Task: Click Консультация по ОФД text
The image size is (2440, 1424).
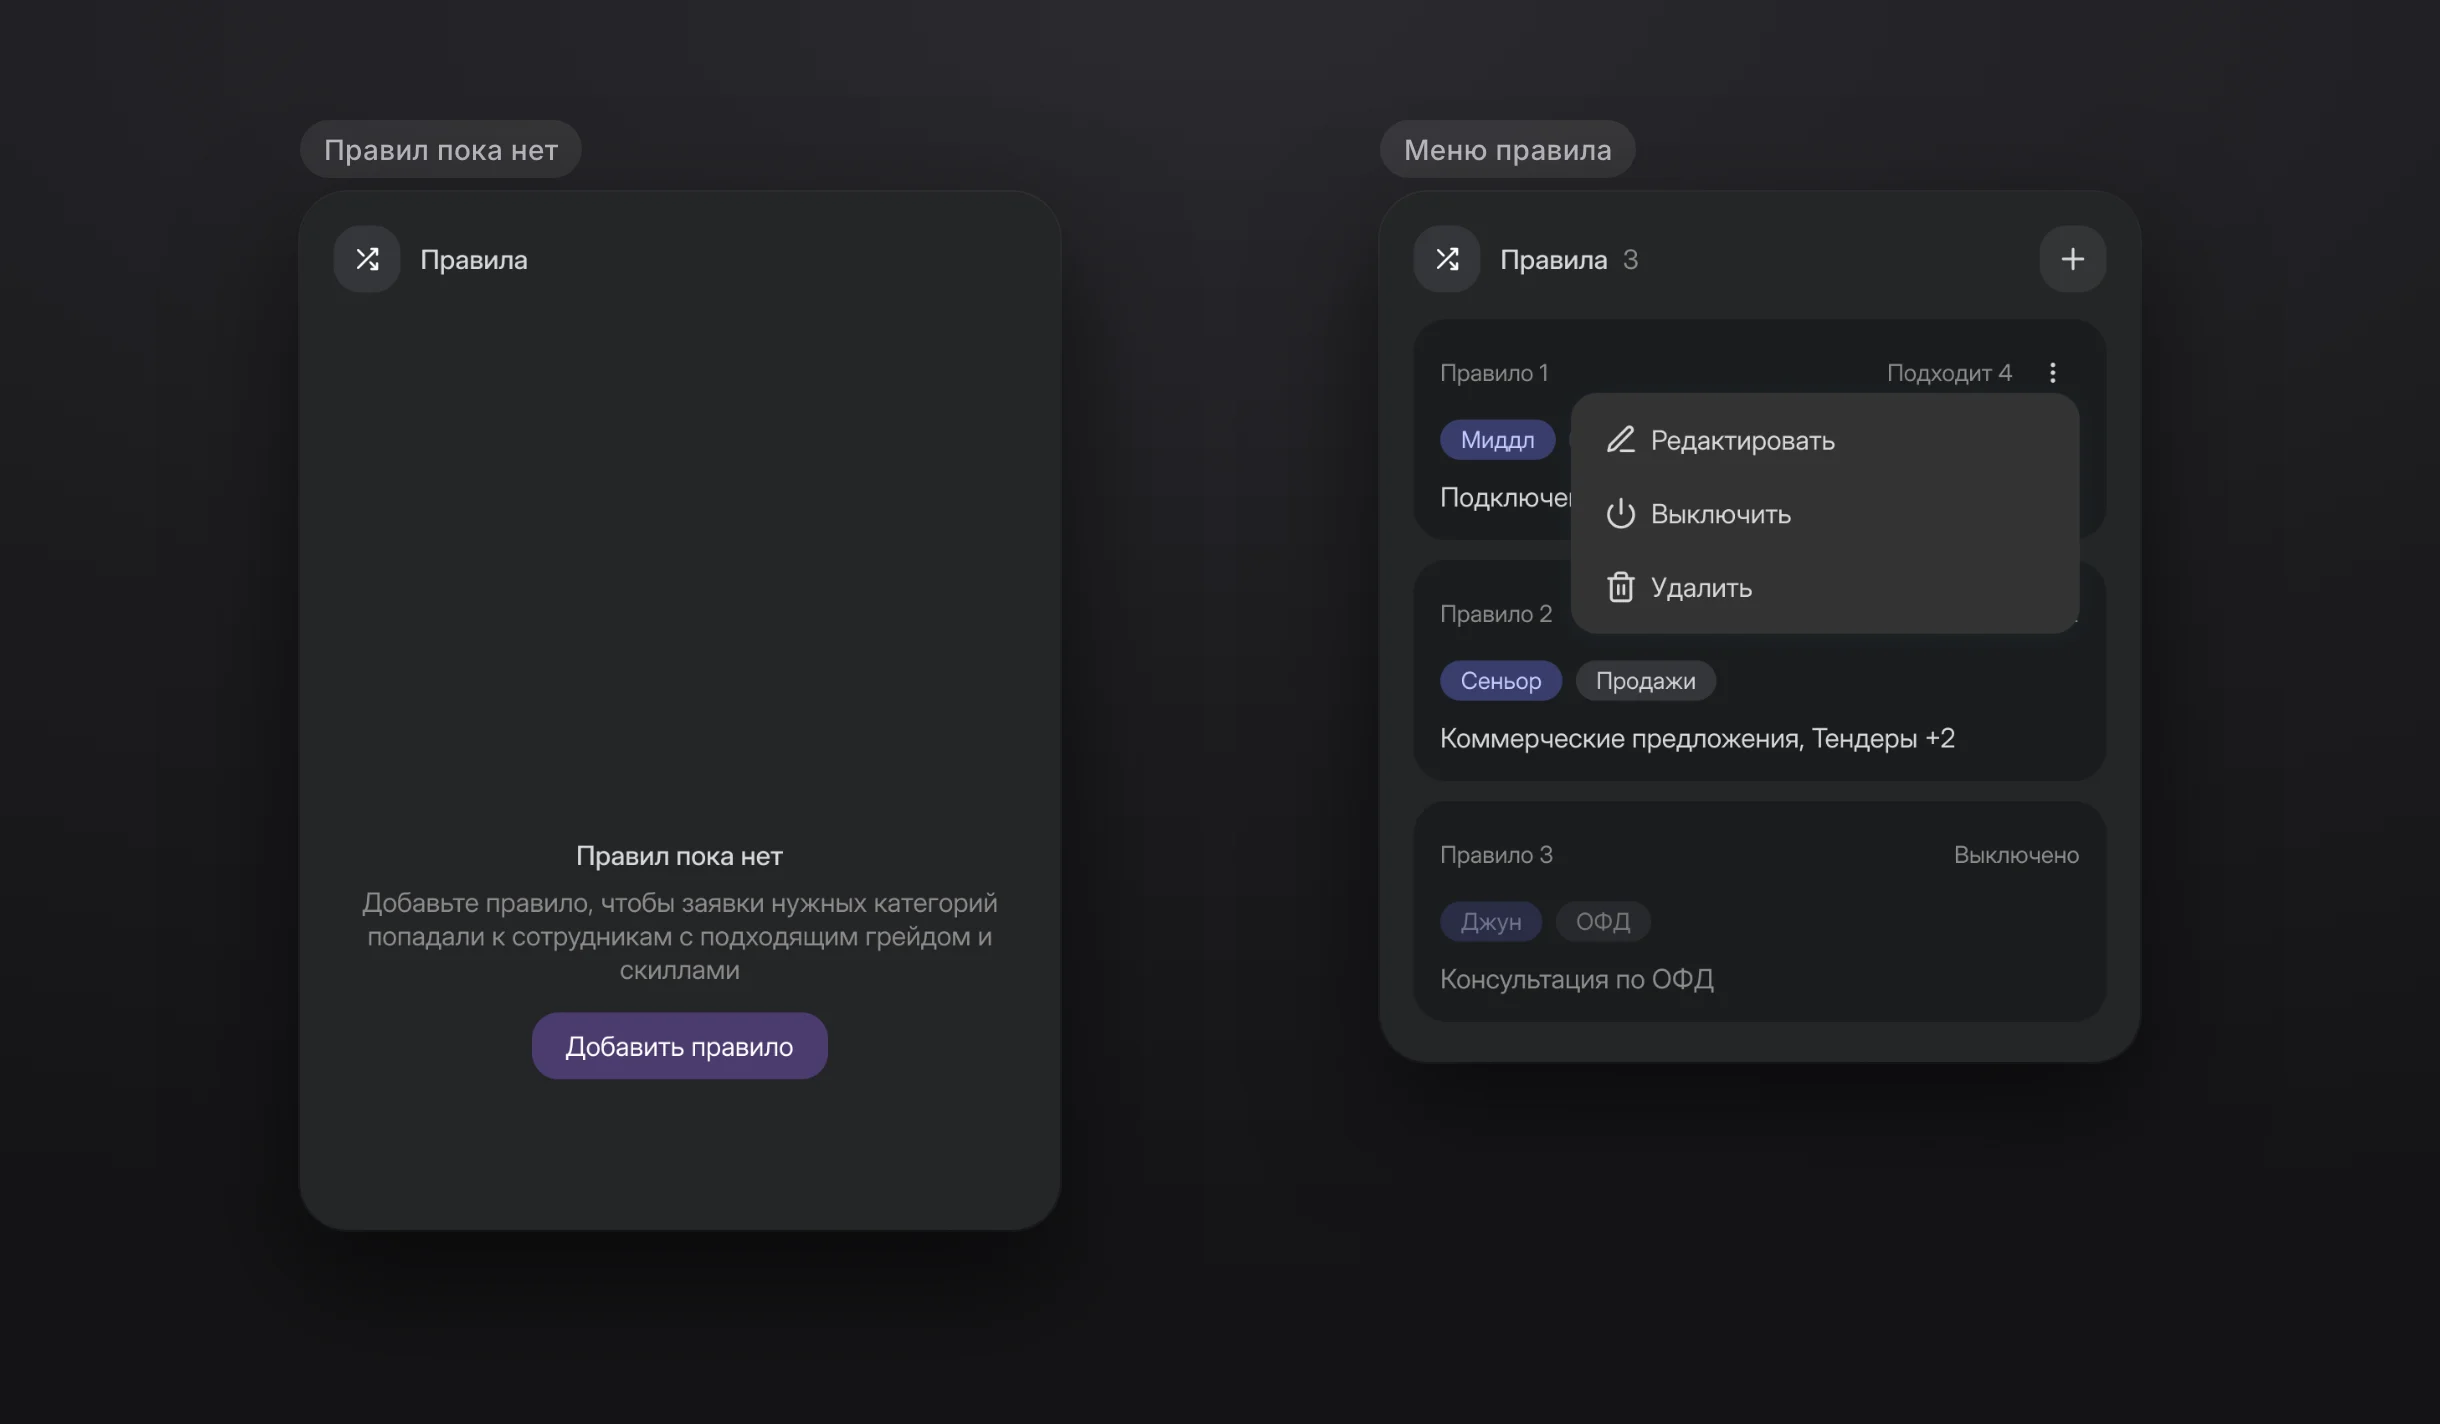Action: (x=1577, y=979)
